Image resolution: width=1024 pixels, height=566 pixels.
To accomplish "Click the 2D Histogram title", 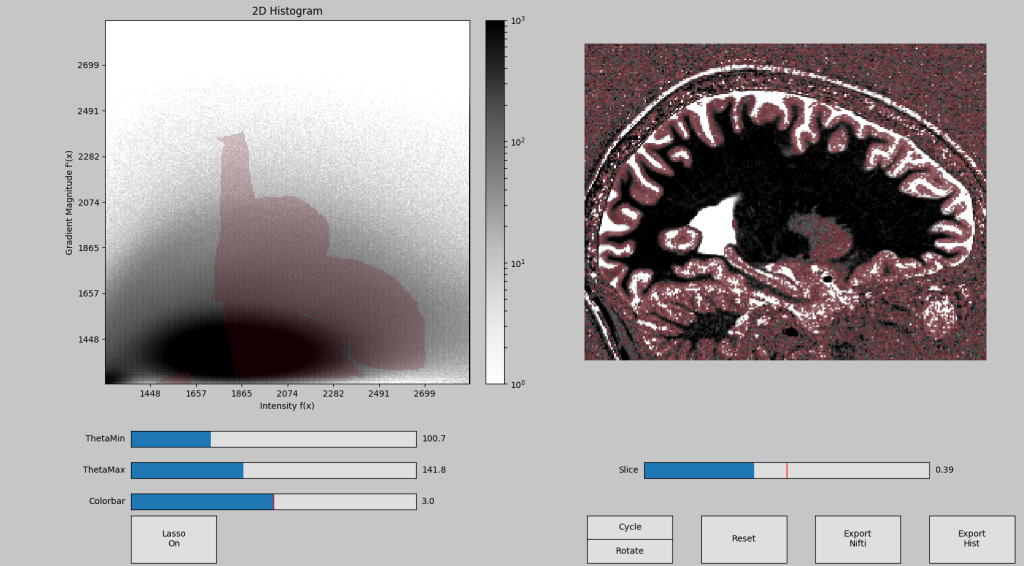I will point(287,11).
